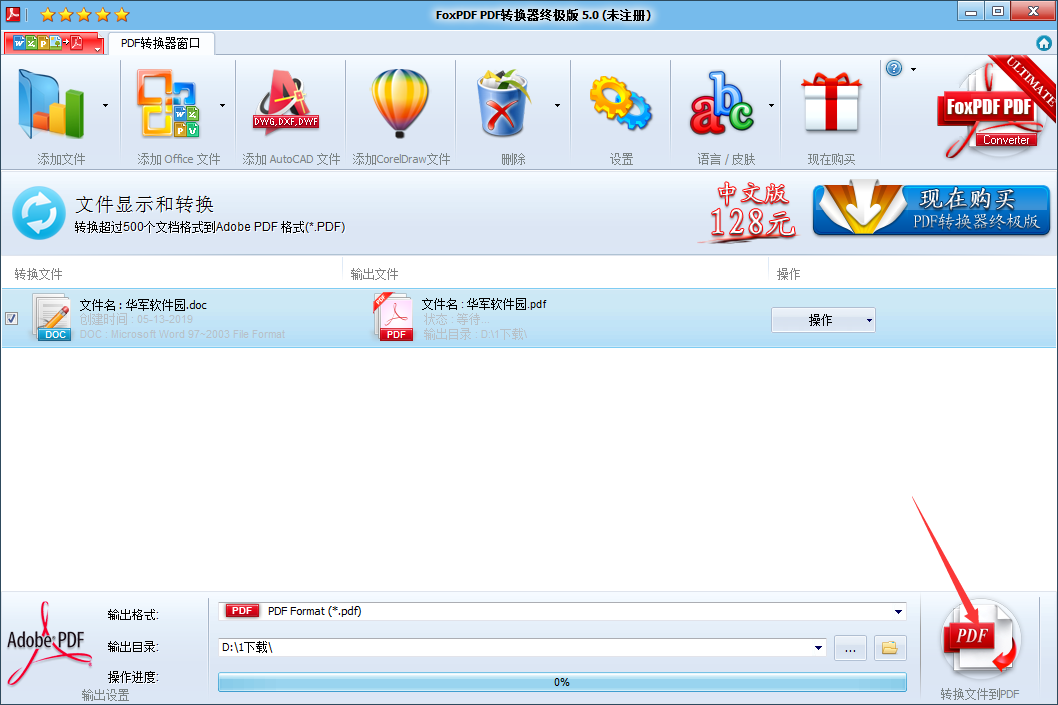Select the file name 华军软件园.doc text
Screen dimensions: 1058x705
[166, 305]
